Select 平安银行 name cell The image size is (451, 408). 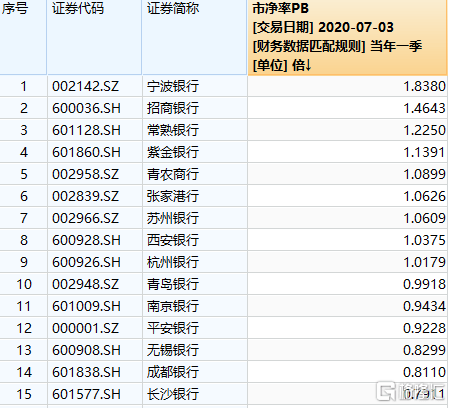point(195,328)
